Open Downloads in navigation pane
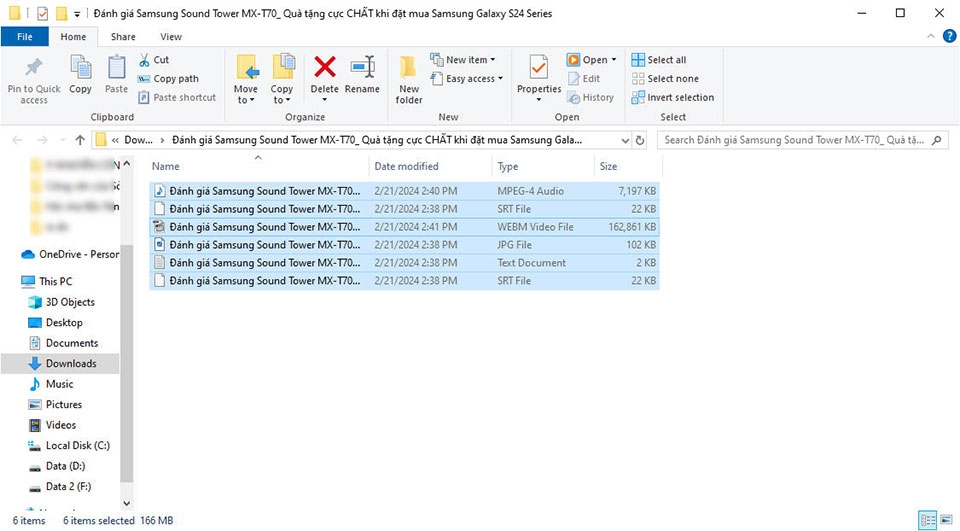 click(60, 363)
